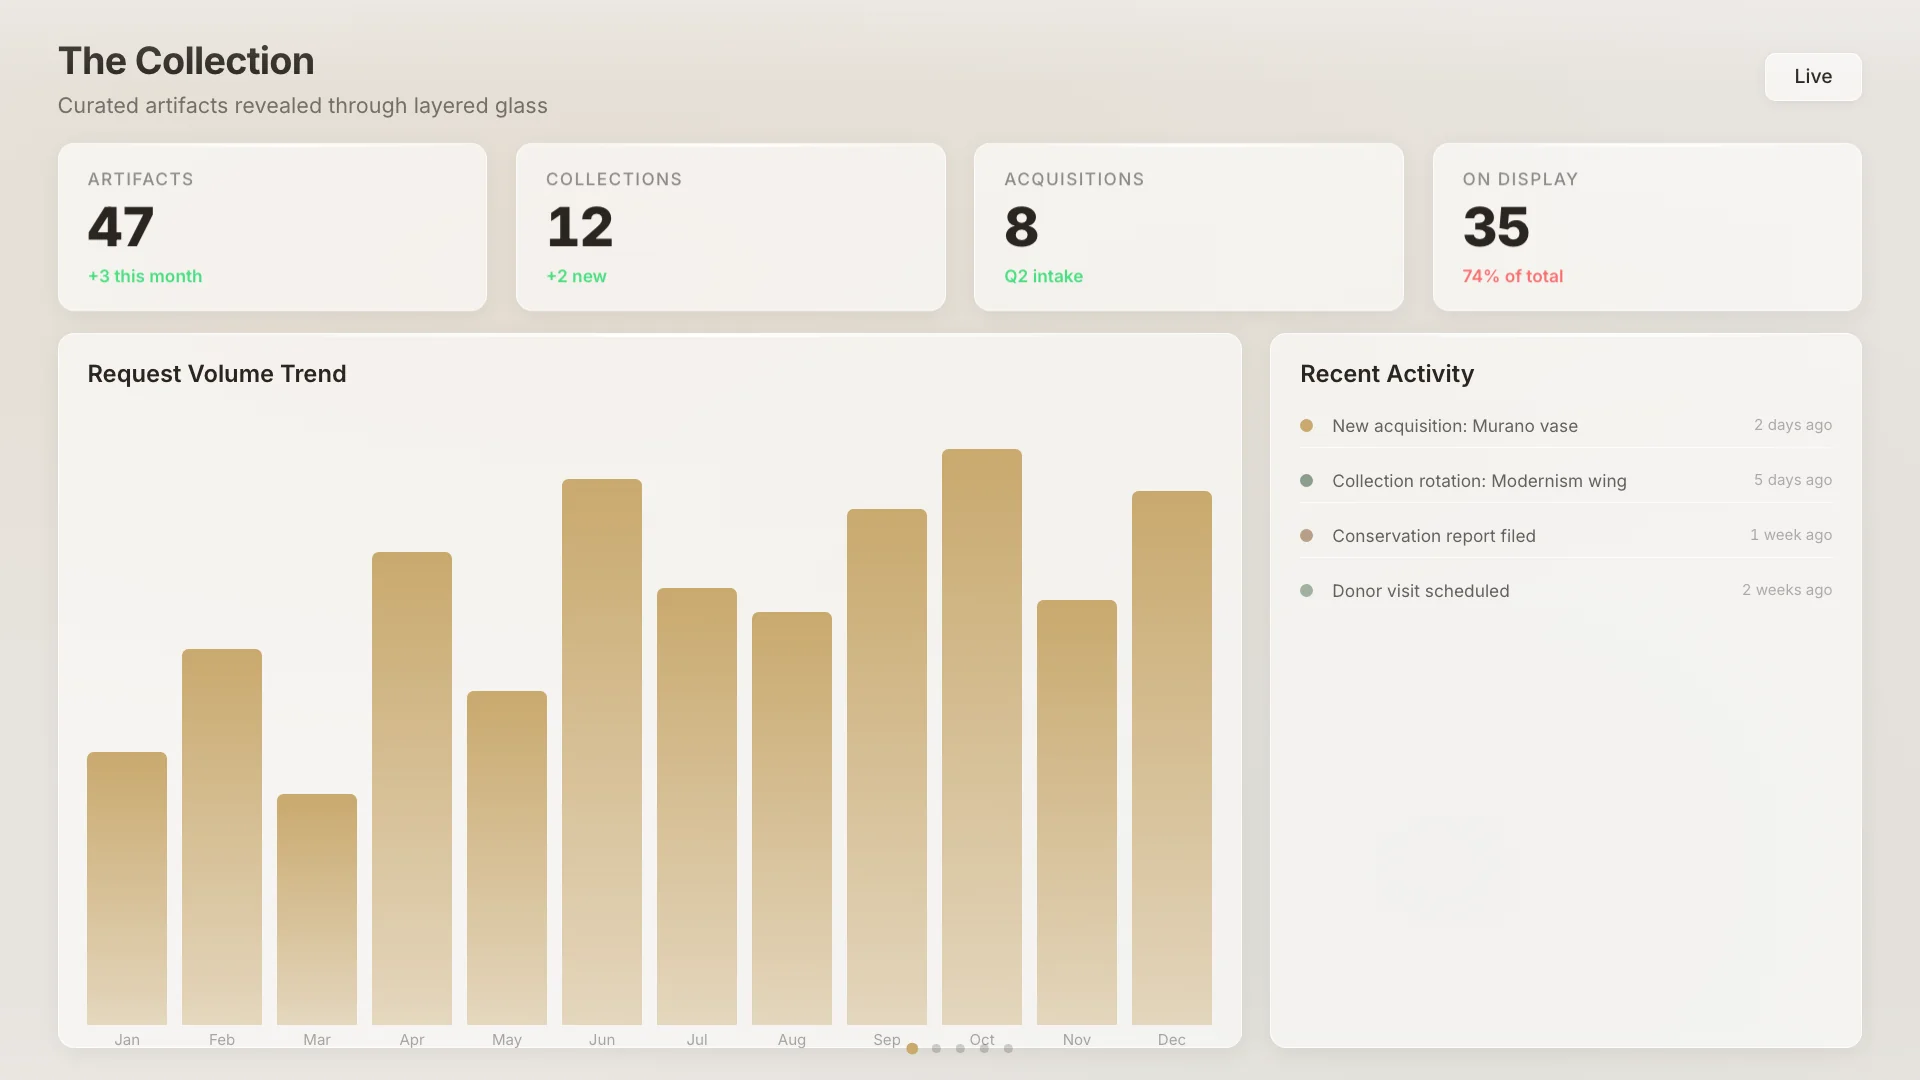Go to the fourth pagination dot
The width and height of the screenshot is (1920, 1080).
984,1049
